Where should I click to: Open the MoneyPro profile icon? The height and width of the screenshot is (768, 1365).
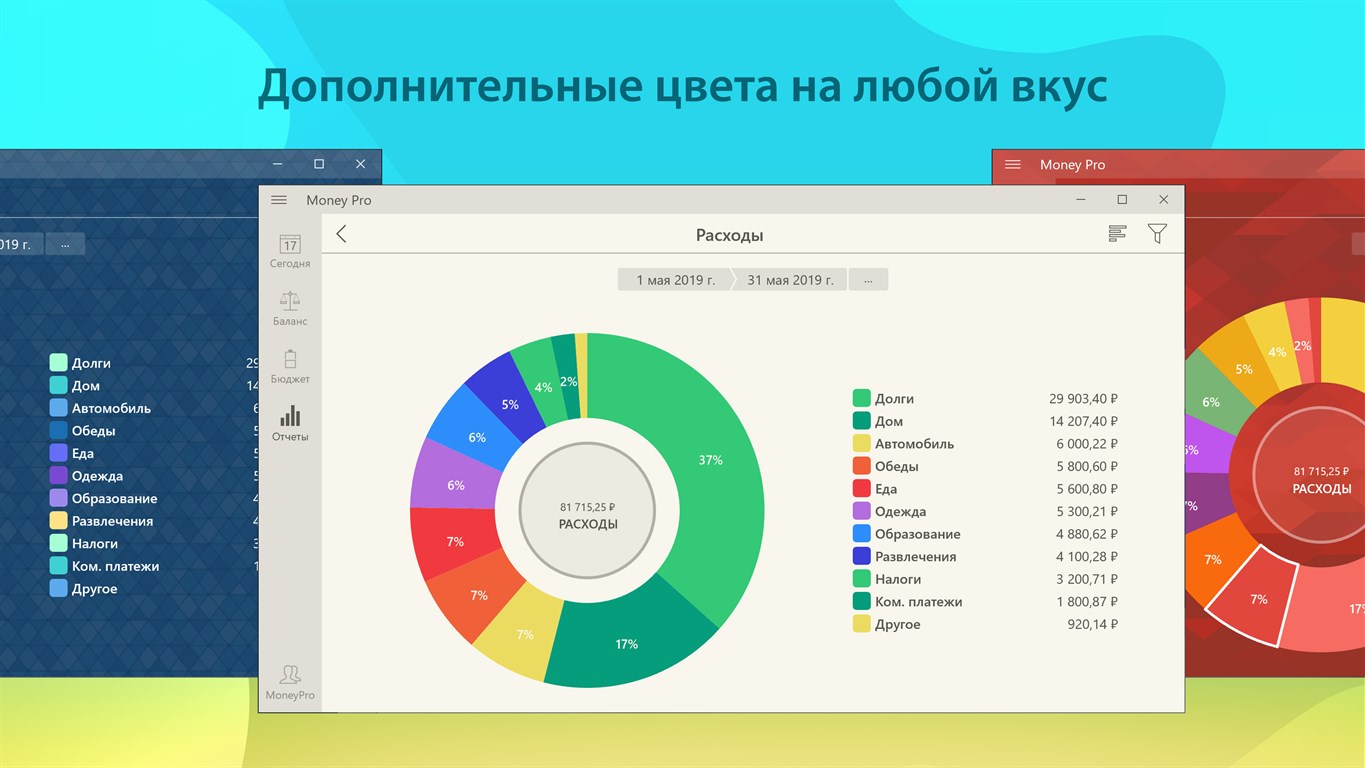point(290,682)
